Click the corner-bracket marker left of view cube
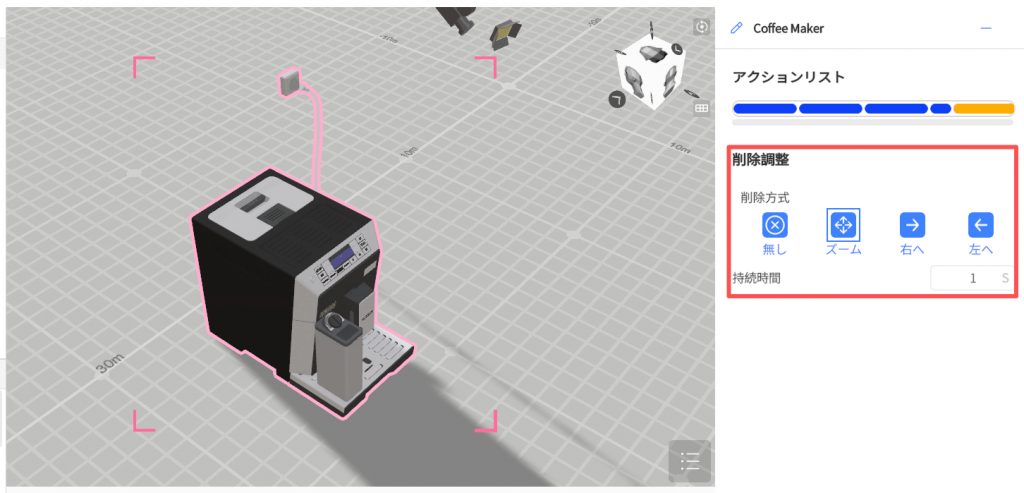1024x493 pixels. [x=617, y=98]
